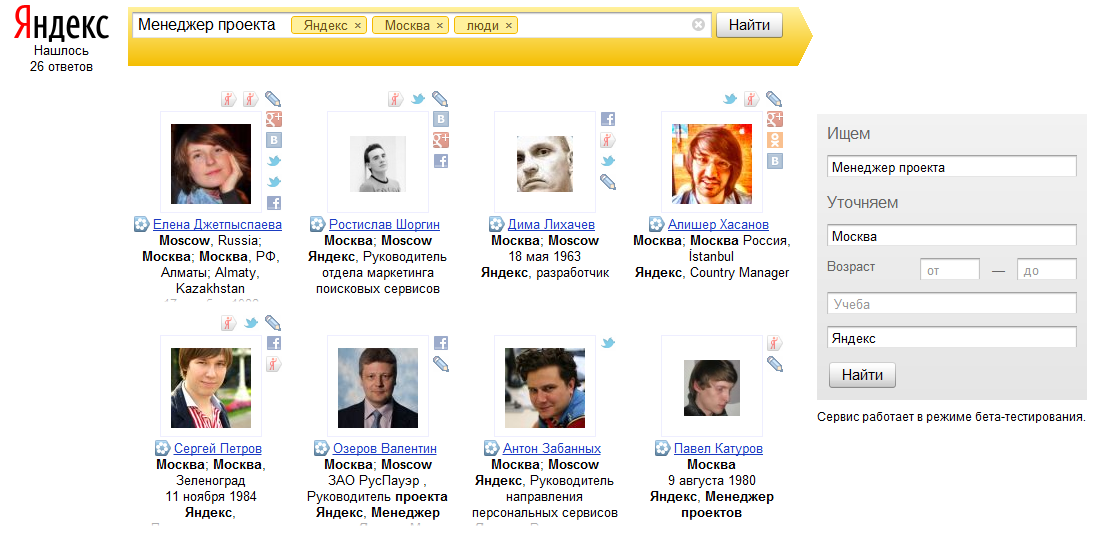The height and width of the screenshot is (540, 1110).
Task: Focus the Учеба education field
Action: tap(951, 304)
